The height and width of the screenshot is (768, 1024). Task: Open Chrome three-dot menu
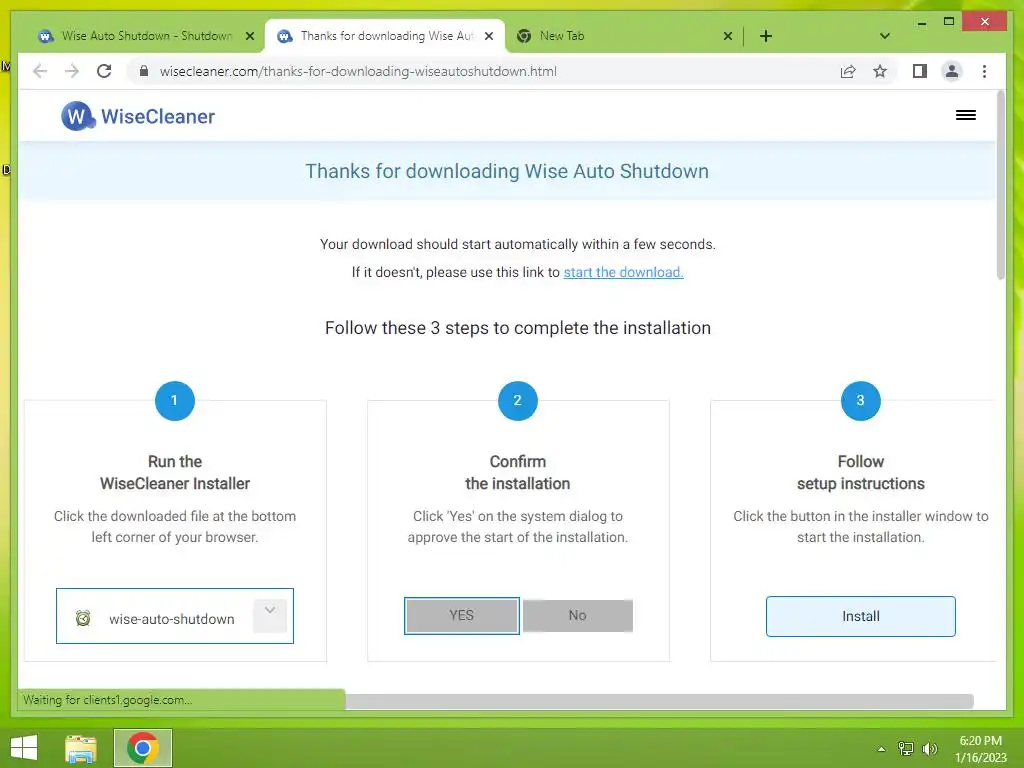(x=984, y=71)
